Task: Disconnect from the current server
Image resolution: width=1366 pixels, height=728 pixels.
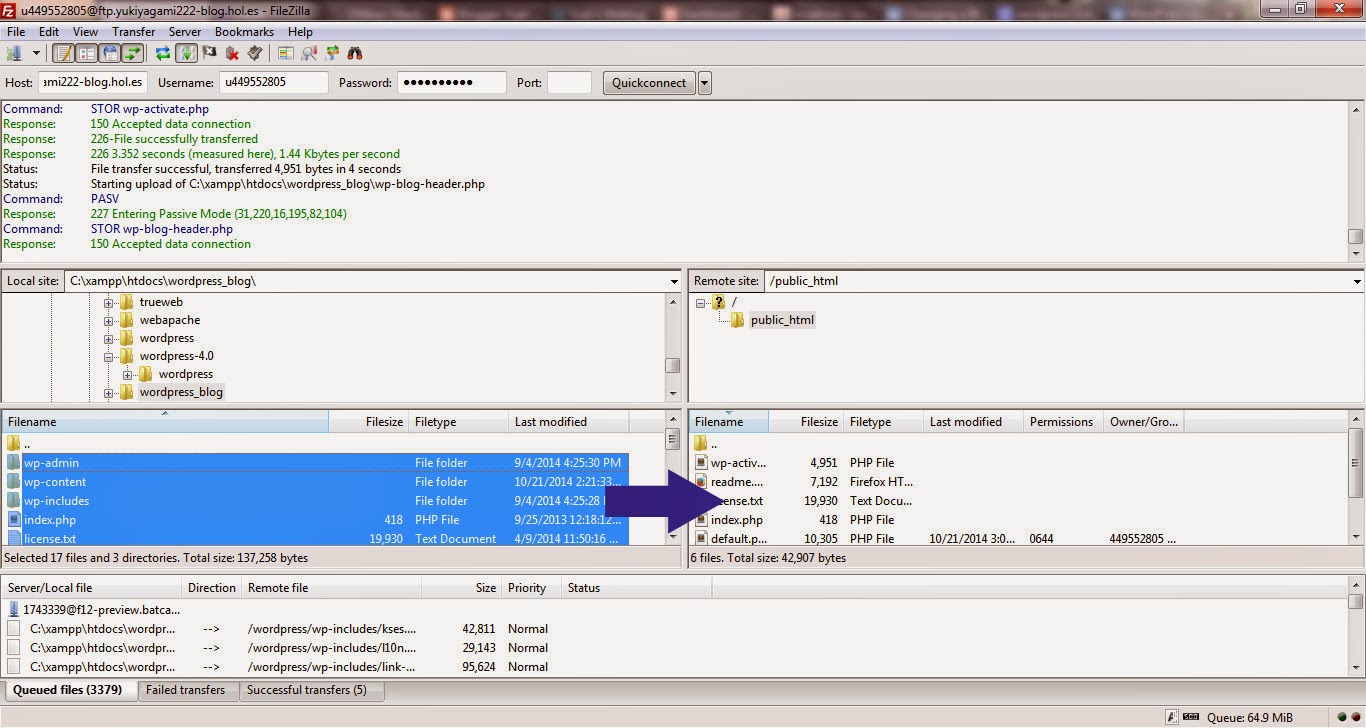Action: (232, 53)
